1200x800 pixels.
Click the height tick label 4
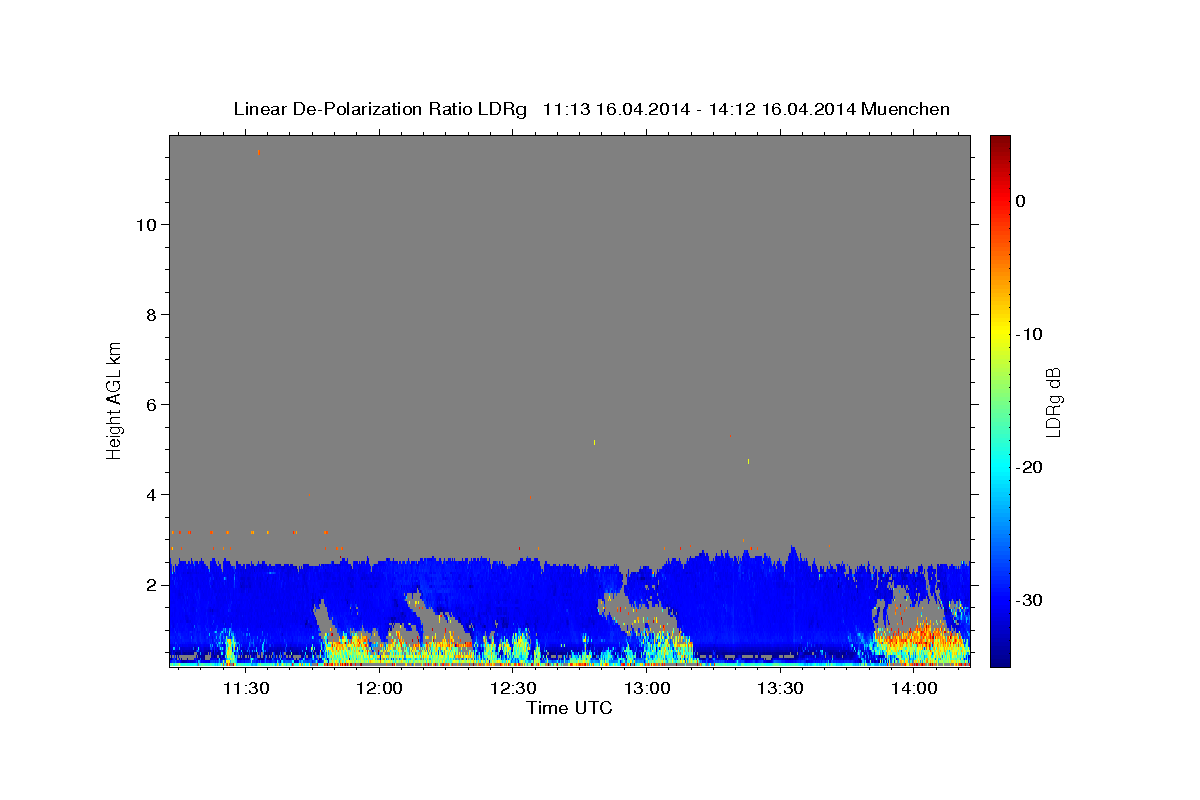[x=151, y=494]
